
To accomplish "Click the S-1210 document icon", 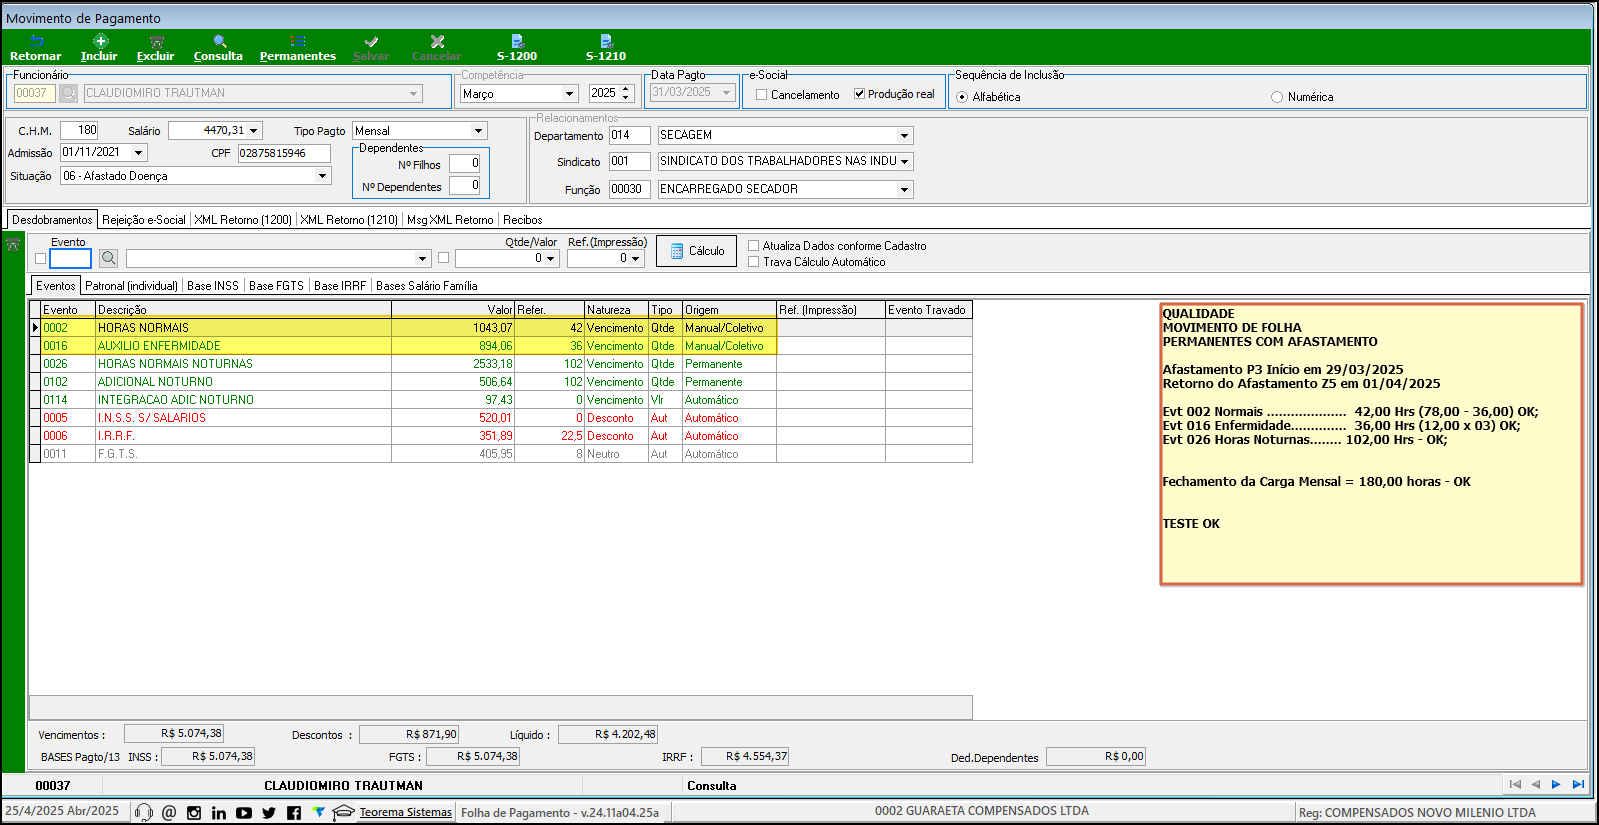I will pyautogui.click(x=606, y=41).
